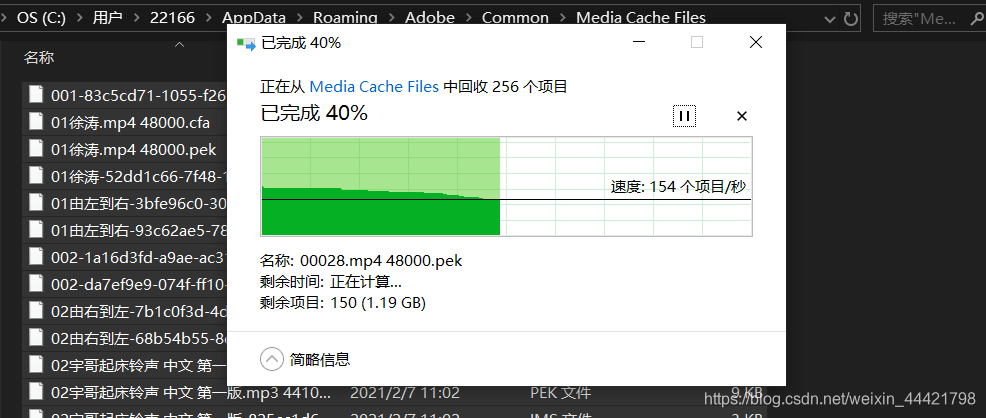986x418 pixels.
Task: Select the 02宇哥起床铃声 mp3 PEK file row
Action: point(394,393)
